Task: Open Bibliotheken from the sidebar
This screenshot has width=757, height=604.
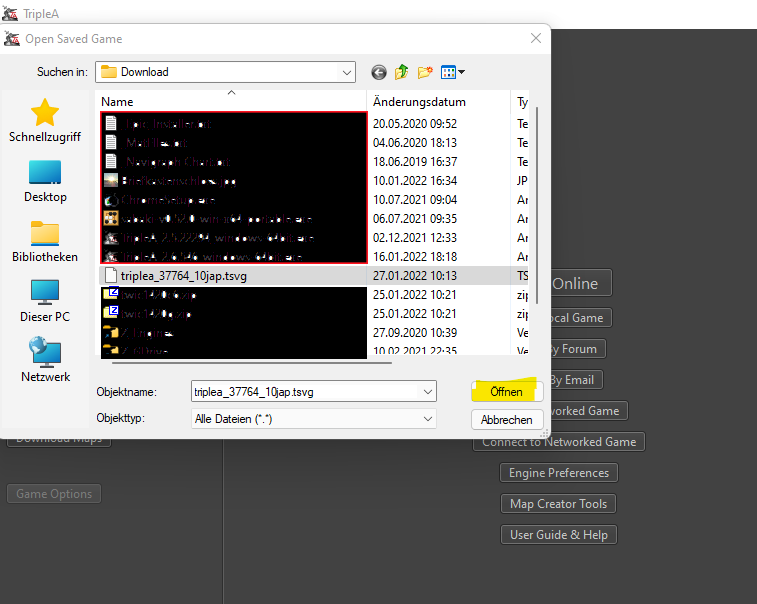Action: tap(46, 241)
